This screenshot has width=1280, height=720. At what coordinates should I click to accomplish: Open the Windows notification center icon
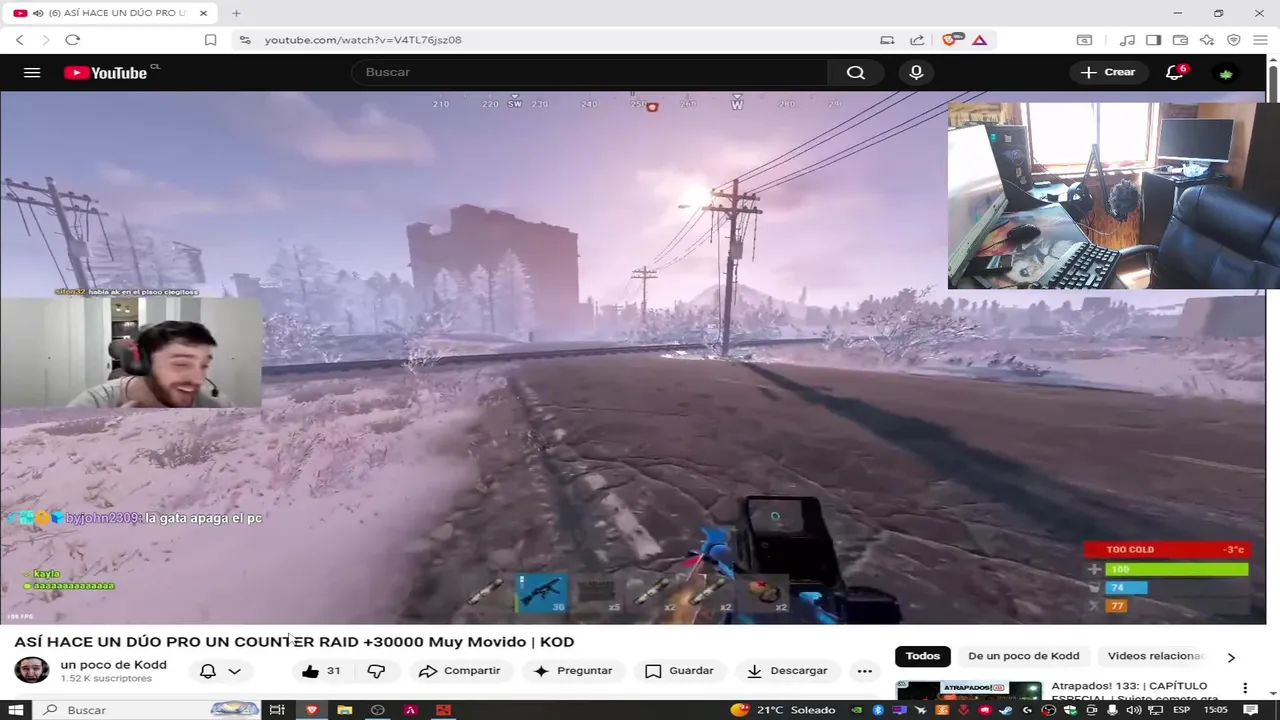pos(1251,710)
